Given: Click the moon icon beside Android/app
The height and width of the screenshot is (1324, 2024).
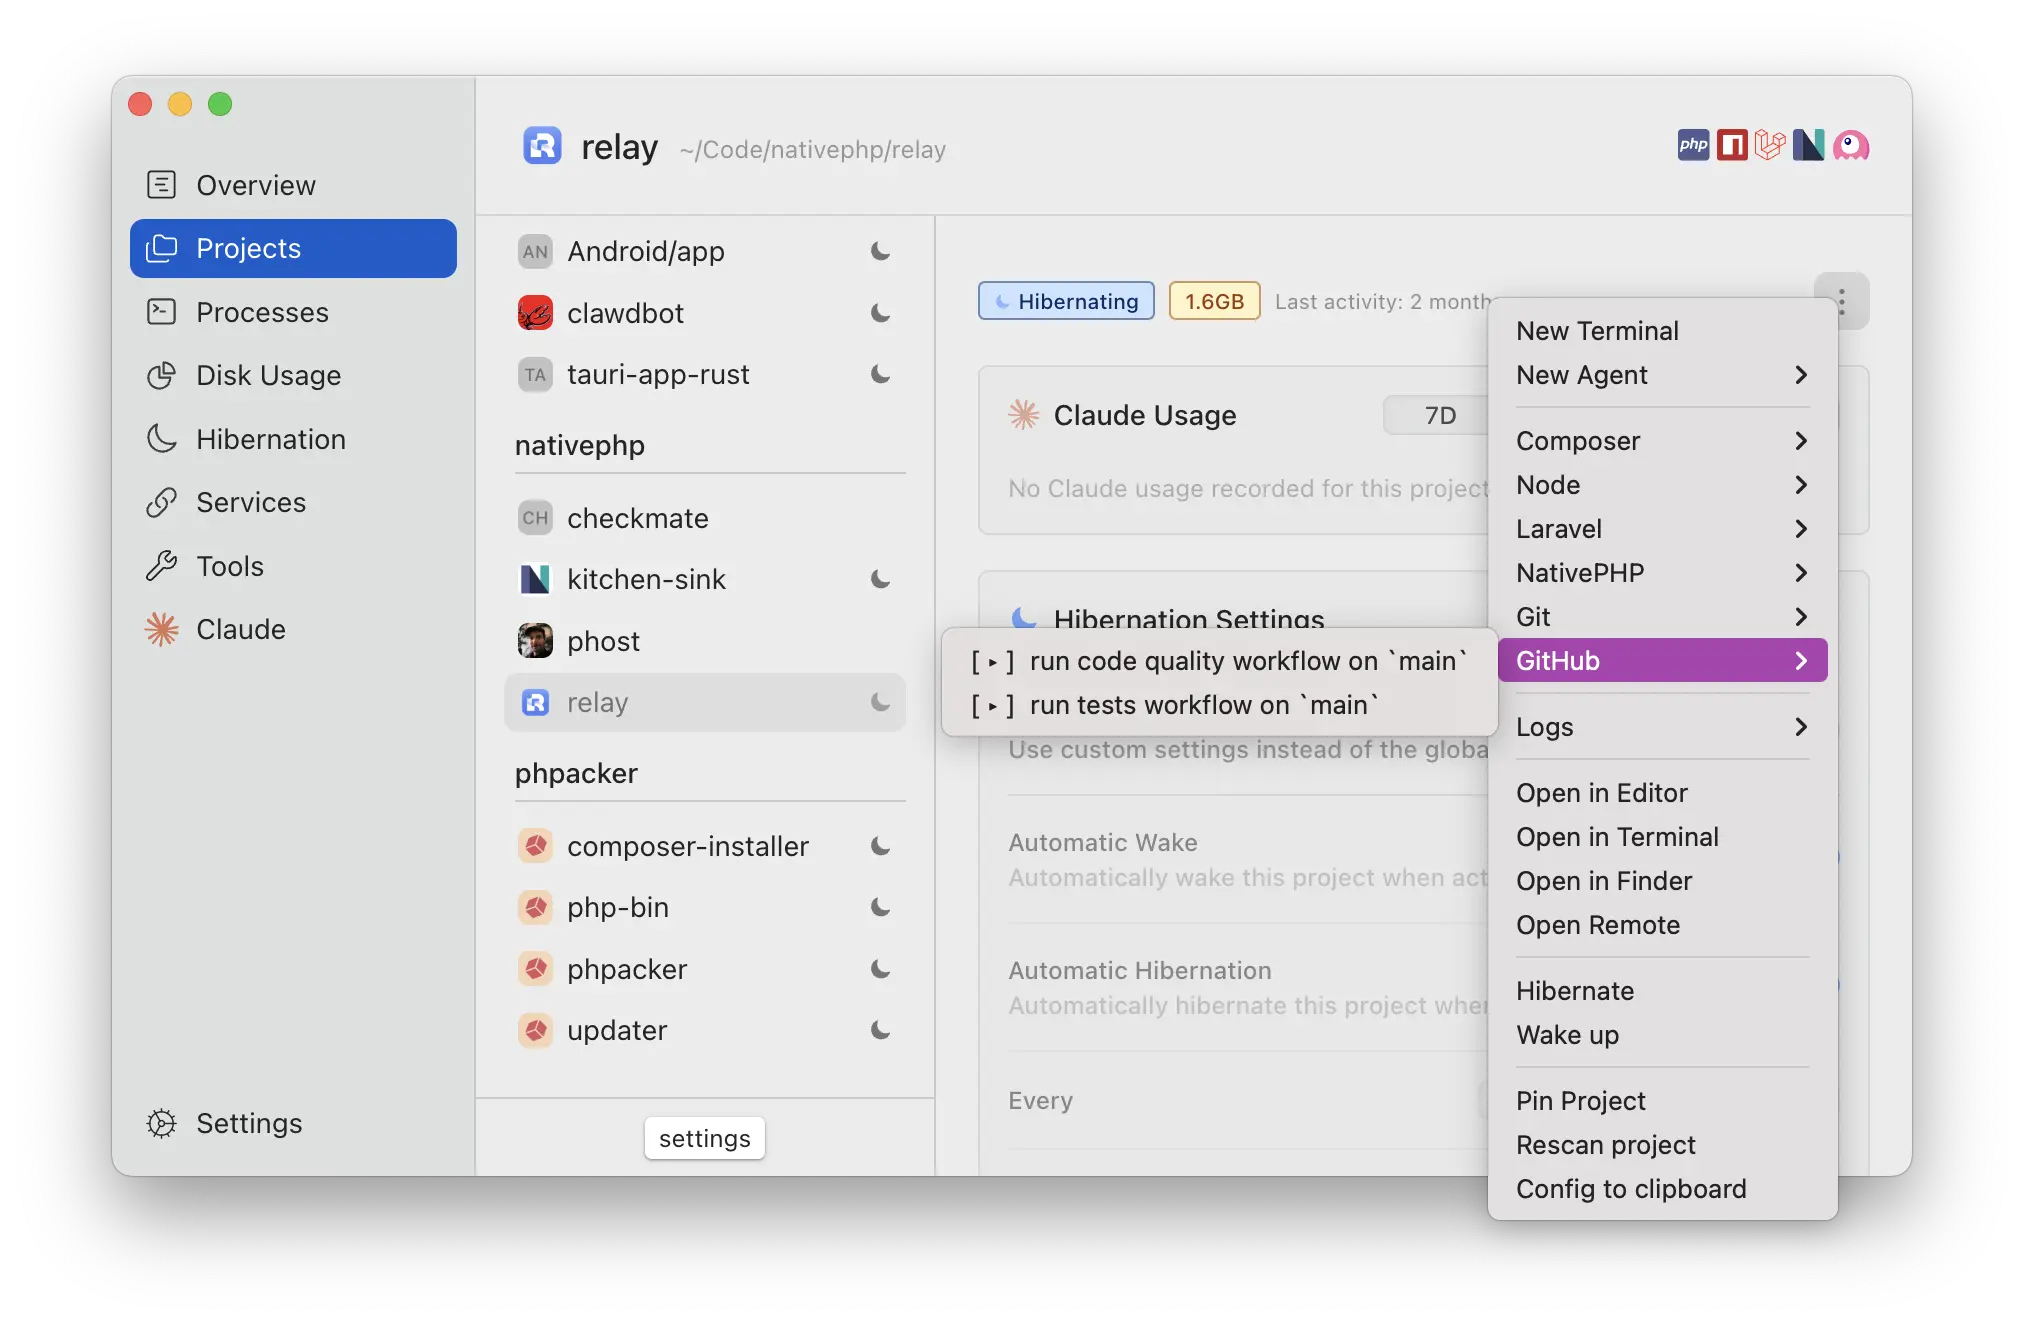Looking at the screenshot, I should point(880,251).
